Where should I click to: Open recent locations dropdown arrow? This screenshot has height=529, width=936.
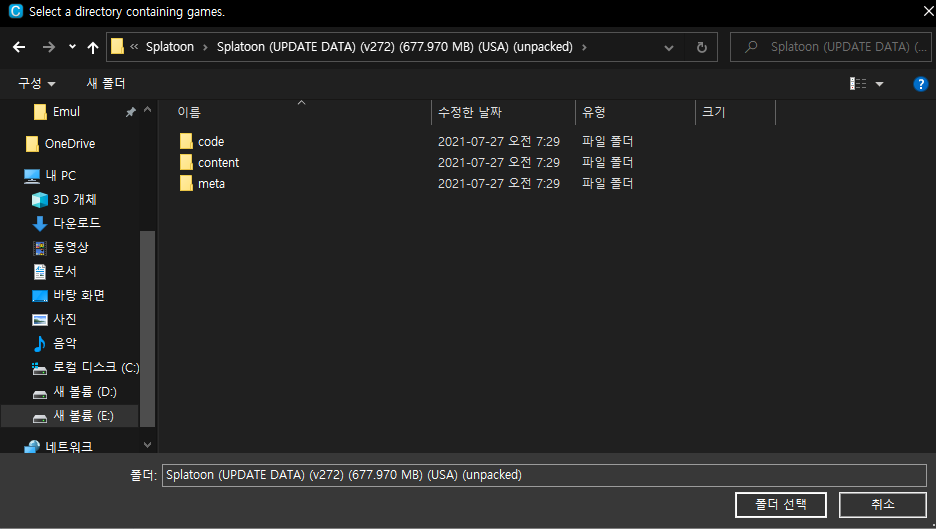(x=72, y=47)
